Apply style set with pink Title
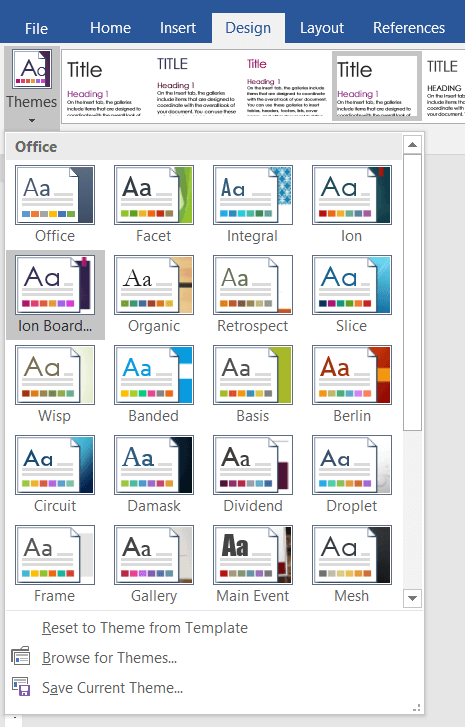 pyautogui.click(x=286, y=86)
